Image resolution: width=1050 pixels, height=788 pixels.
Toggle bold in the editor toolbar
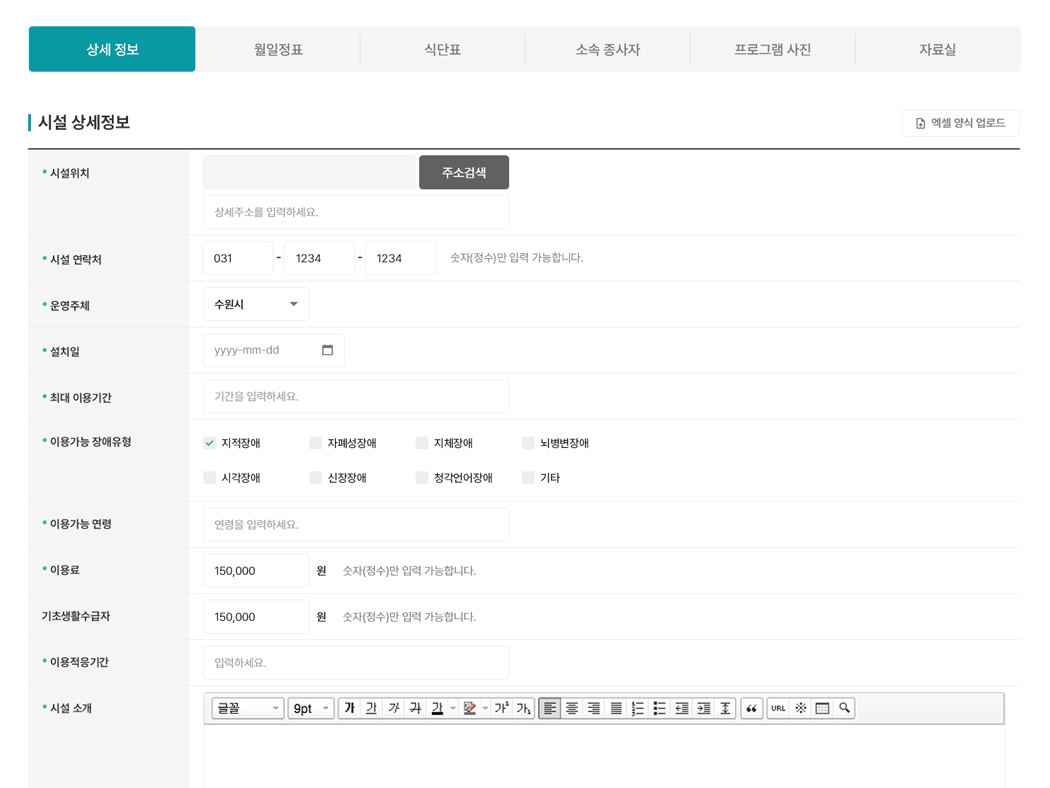[350, 708]
